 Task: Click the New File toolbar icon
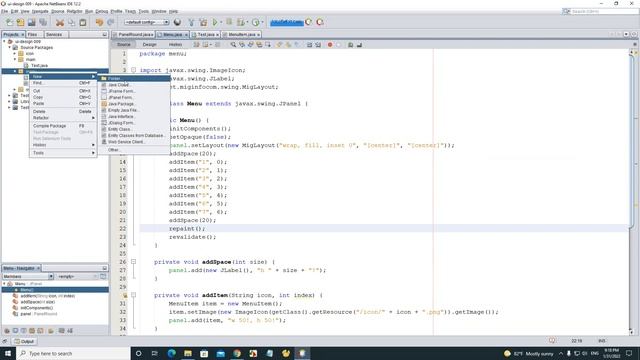pos(9,22)
